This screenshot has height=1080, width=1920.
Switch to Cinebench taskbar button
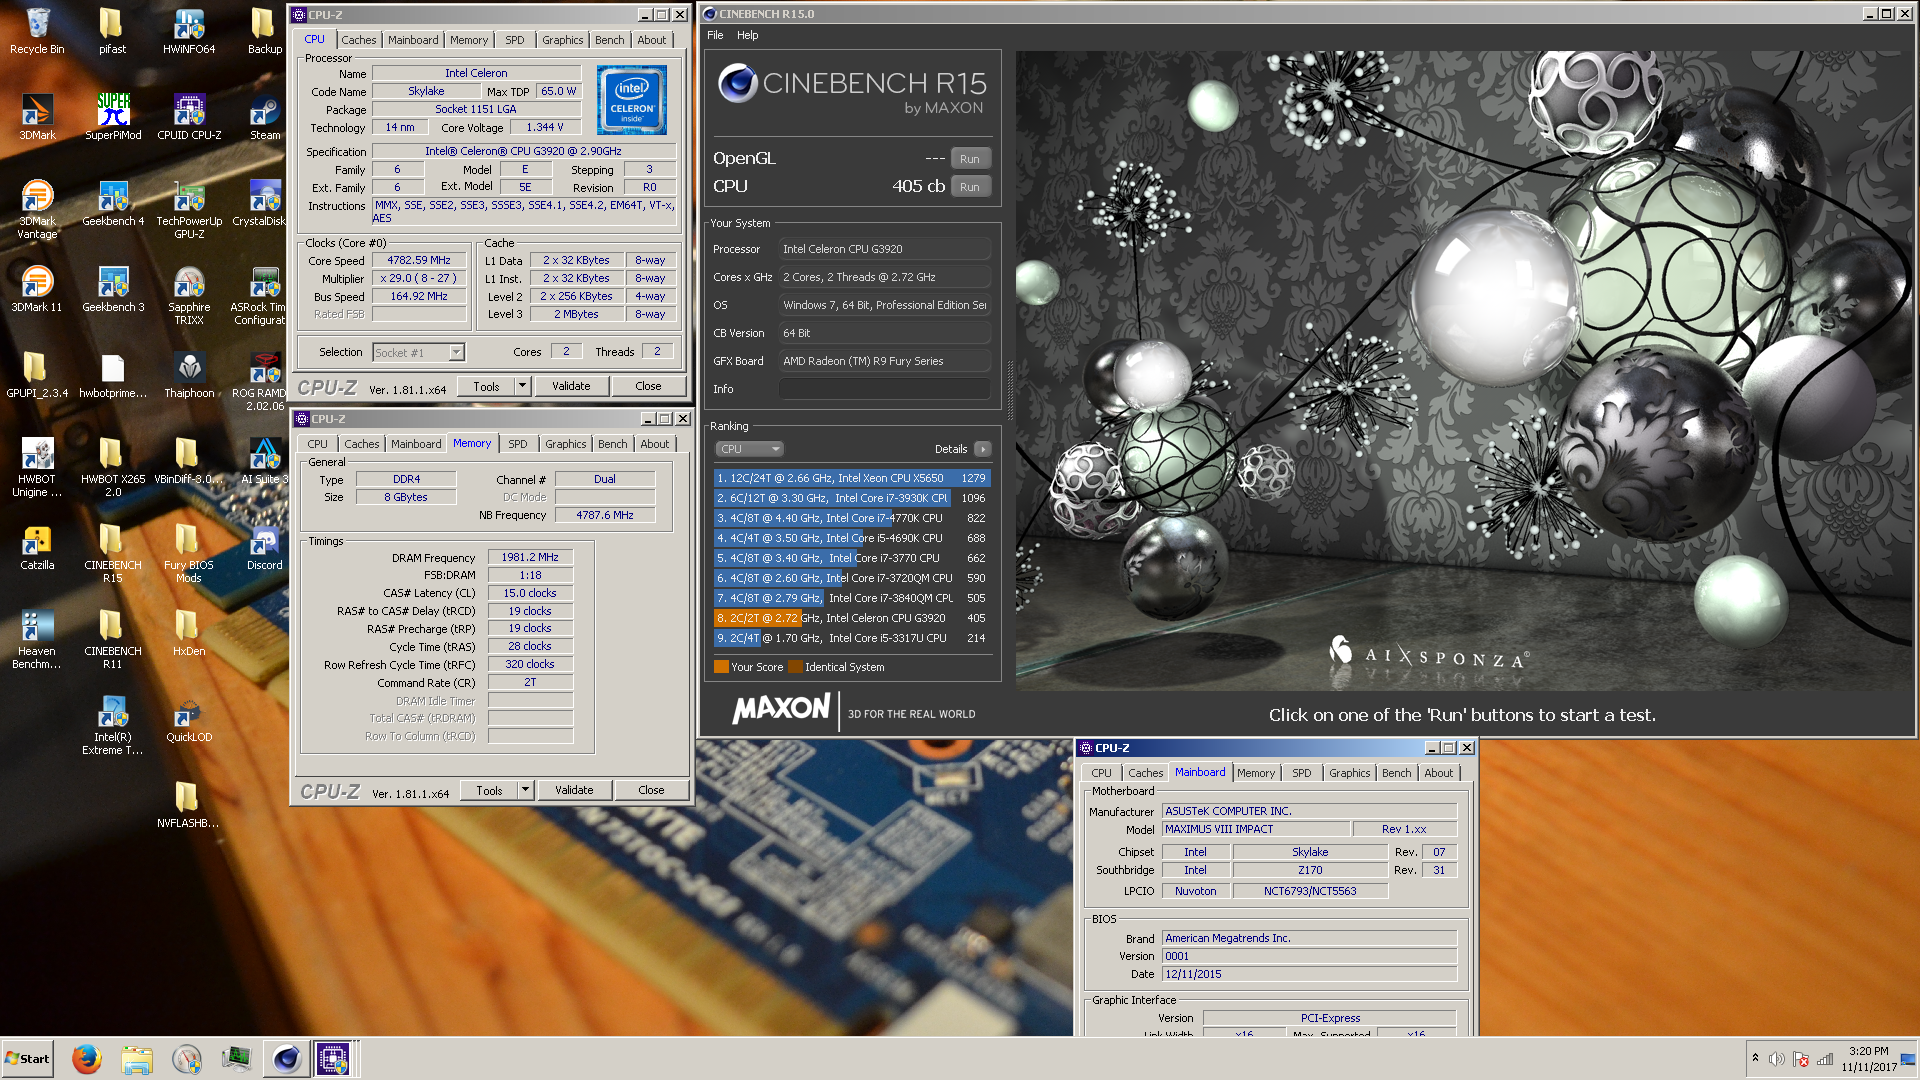point(286,1058)
